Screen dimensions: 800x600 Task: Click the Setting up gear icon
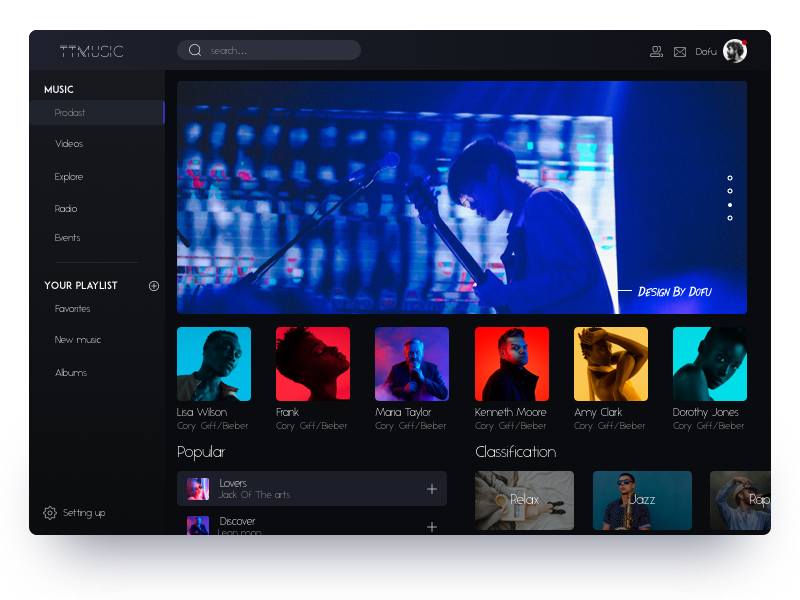point(50,513)
